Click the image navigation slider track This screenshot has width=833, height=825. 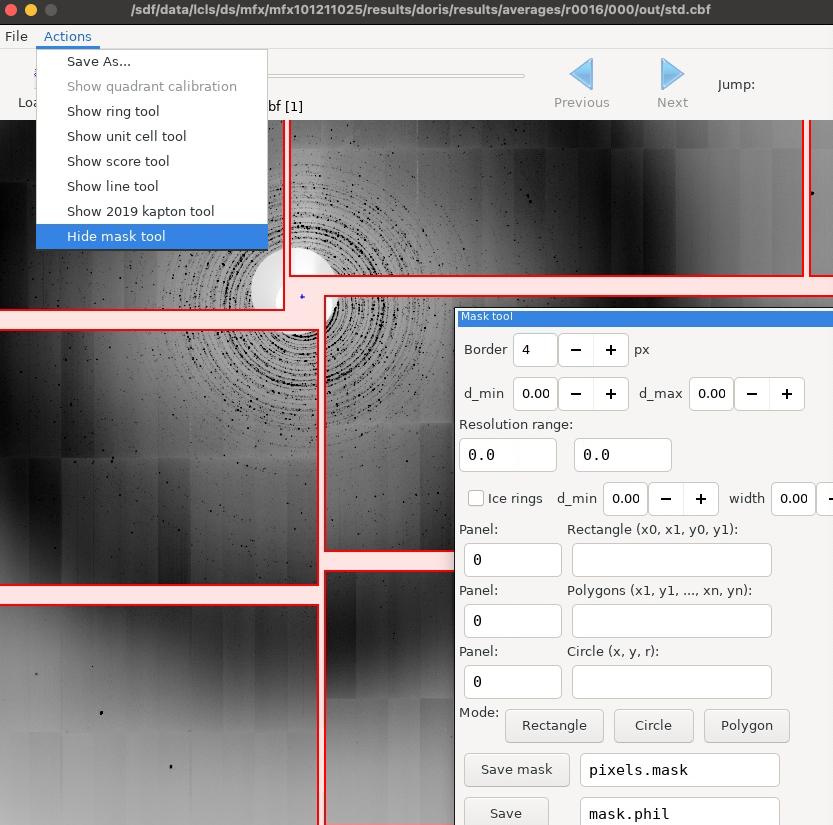(396, 76)
